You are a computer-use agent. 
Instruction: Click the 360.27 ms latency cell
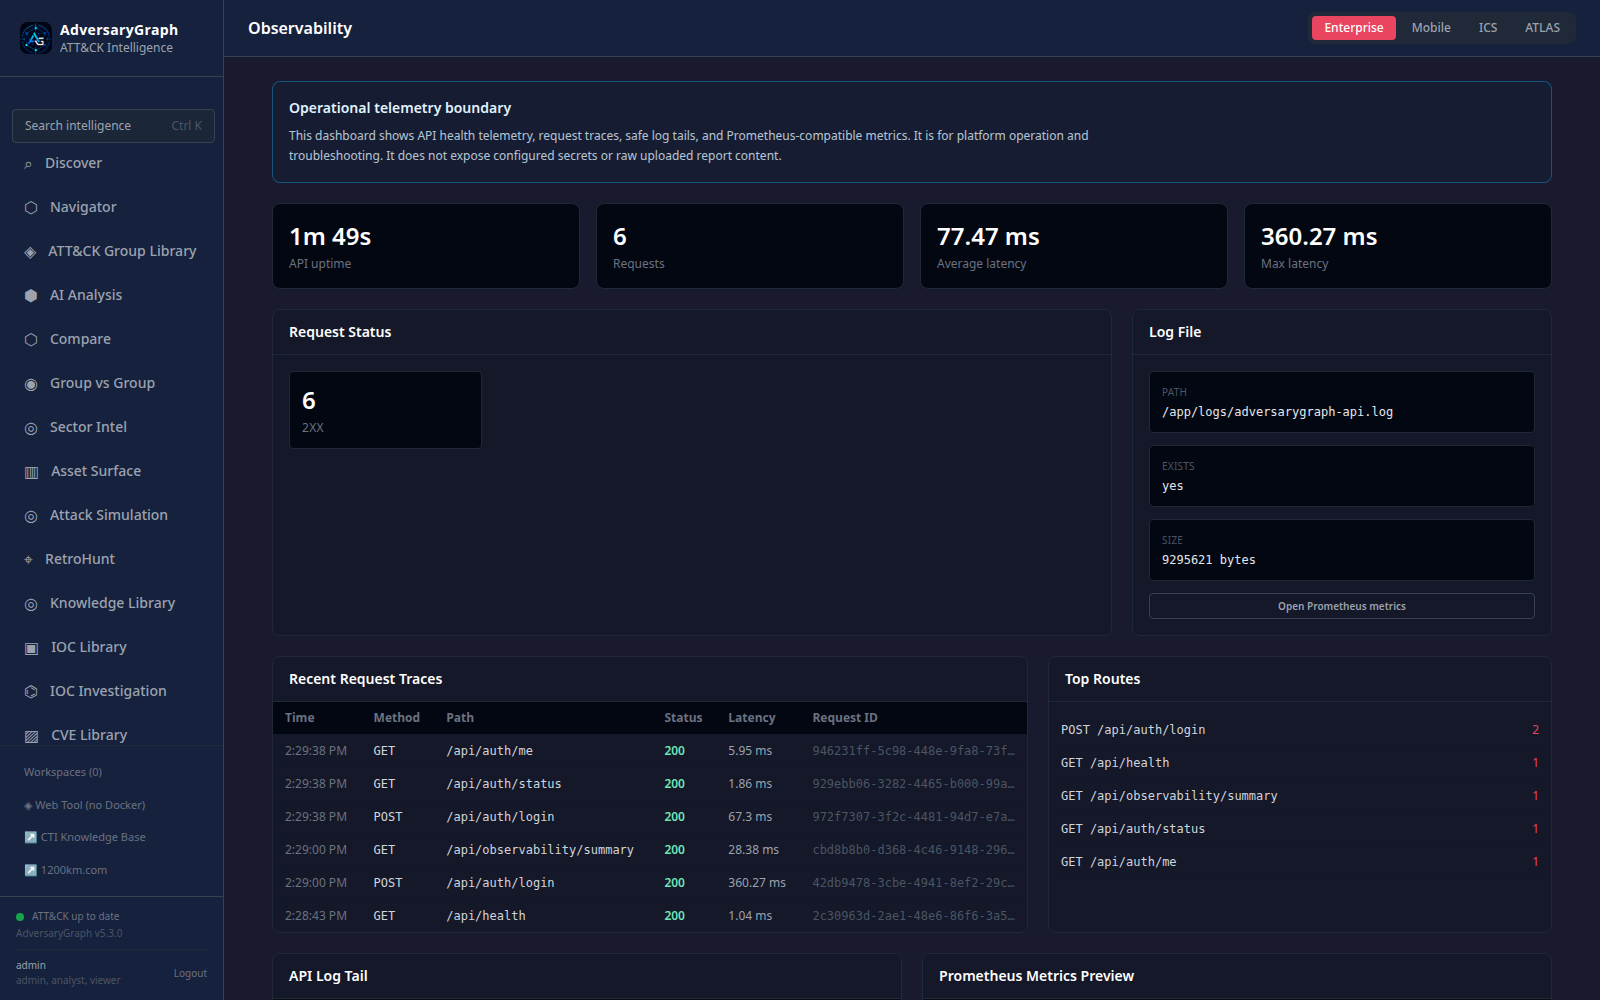(757, 883)
